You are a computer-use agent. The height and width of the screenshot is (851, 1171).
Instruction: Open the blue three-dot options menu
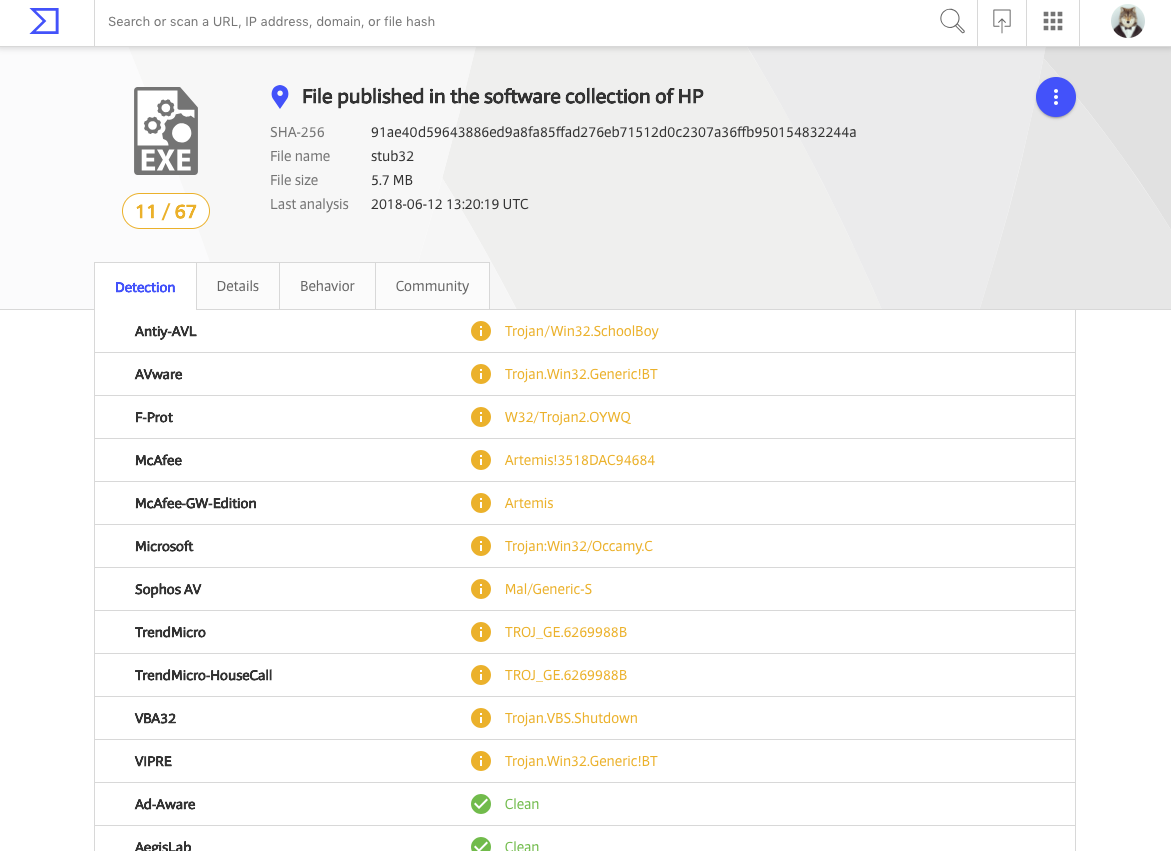click(x=1055, y=97)
